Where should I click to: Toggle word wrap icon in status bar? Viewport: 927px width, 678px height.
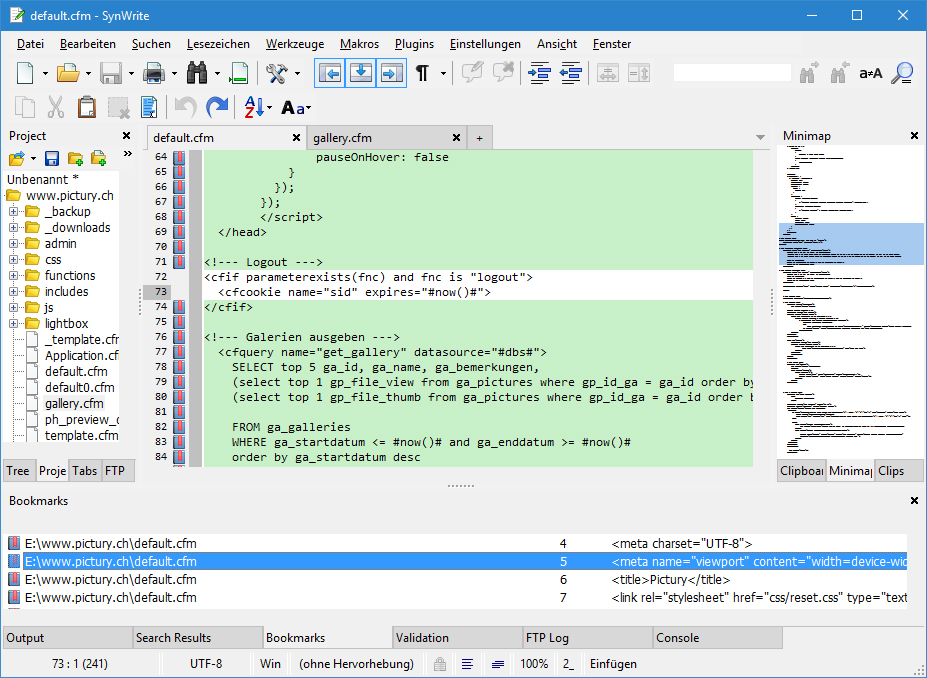coord(467,664)
